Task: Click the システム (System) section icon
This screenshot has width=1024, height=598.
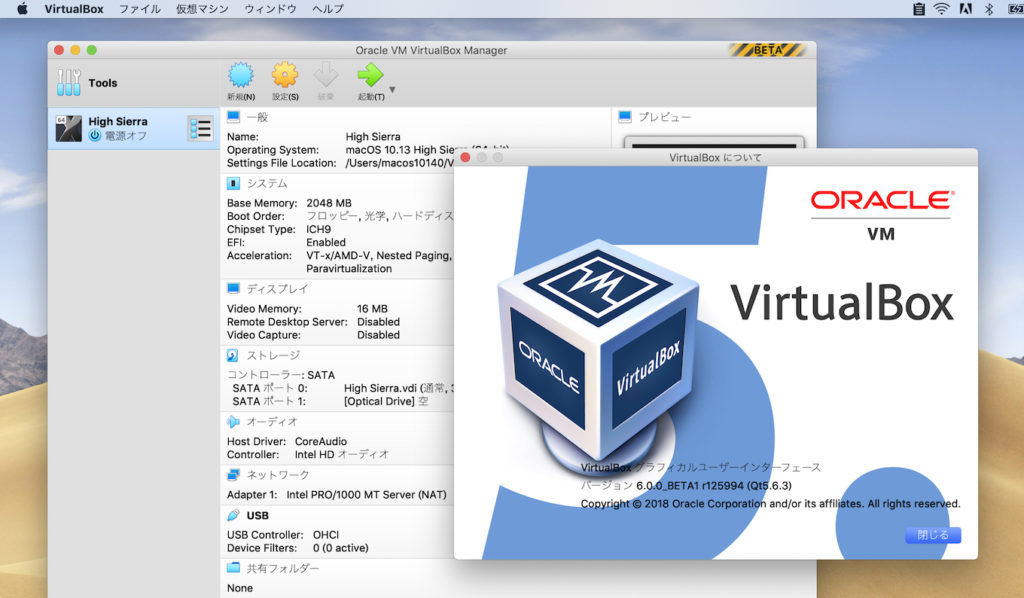Action: click(235, 183)
